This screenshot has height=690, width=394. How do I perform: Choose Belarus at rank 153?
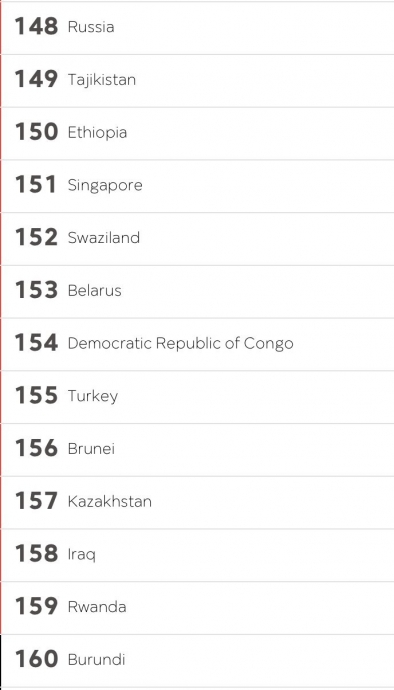click(x=197, y=292)
